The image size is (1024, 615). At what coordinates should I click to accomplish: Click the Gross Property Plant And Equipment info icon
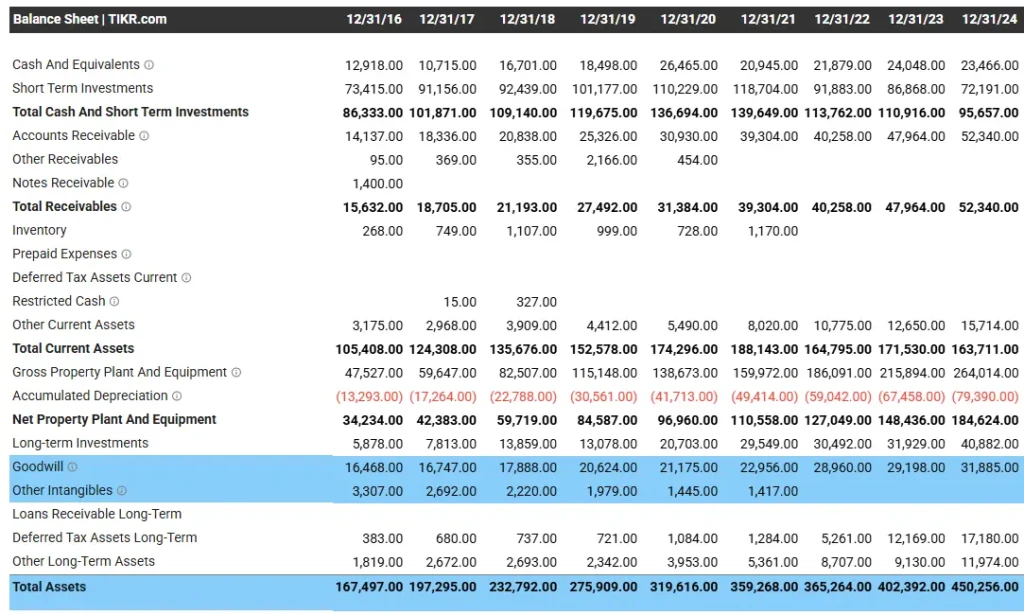click(x=234, y=372)
